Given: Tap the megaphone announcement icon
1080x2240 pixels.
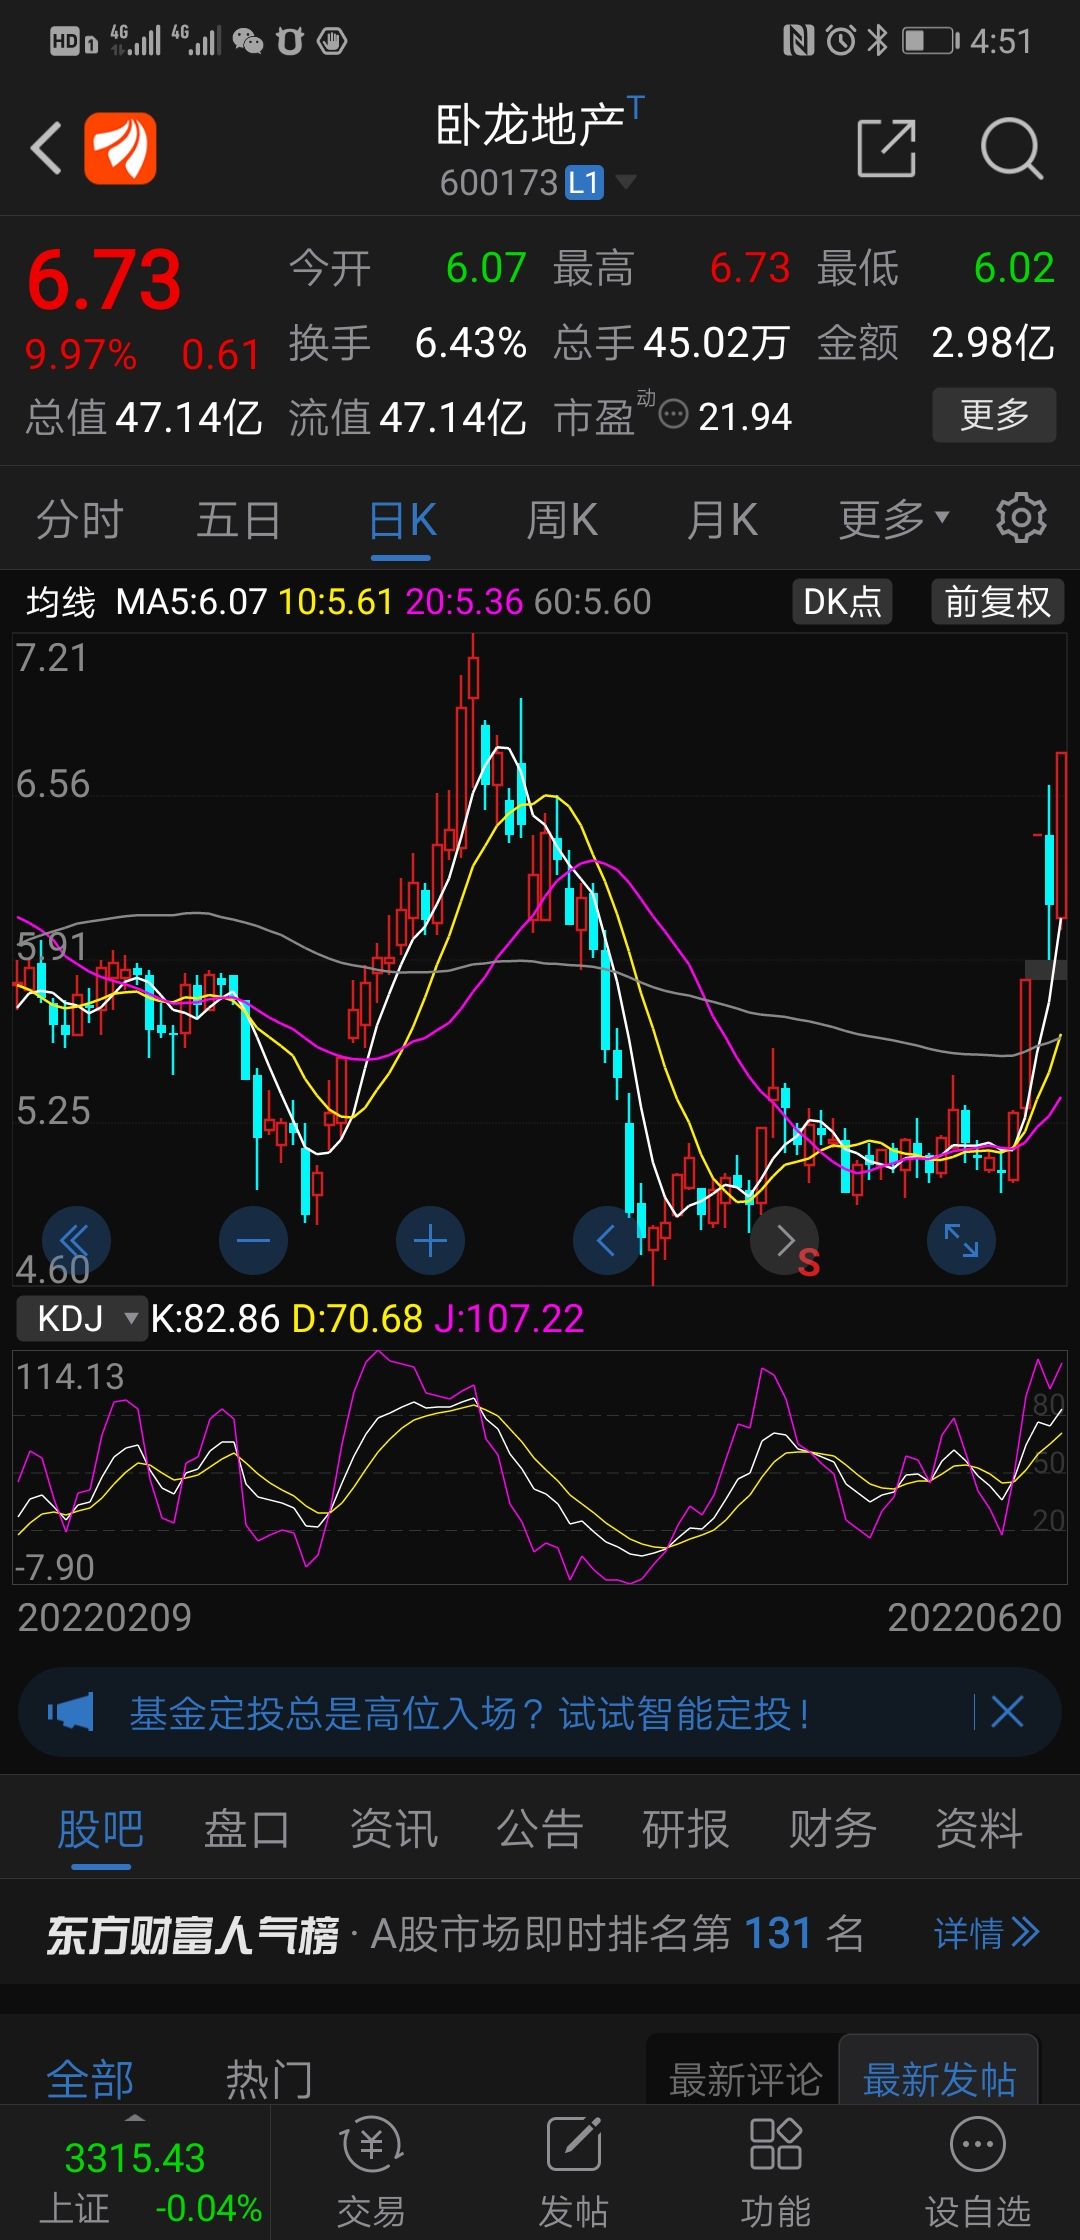Looking at the screenshot, I should (71, 1712).
